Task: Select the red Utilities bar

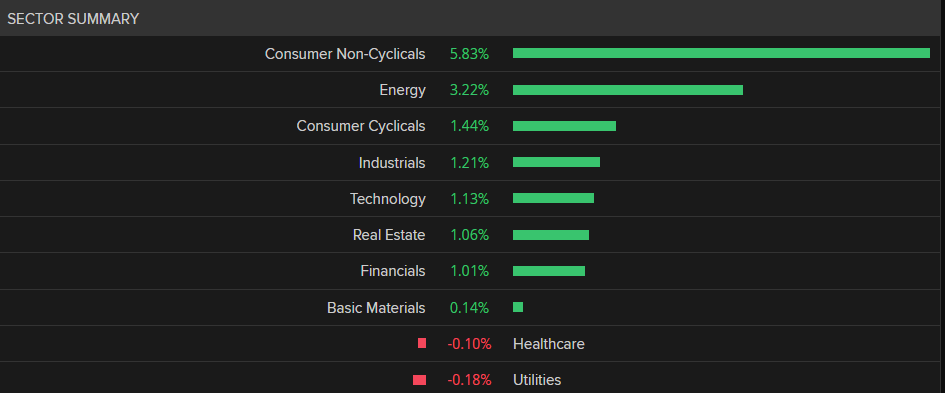Action: point(419,380)
